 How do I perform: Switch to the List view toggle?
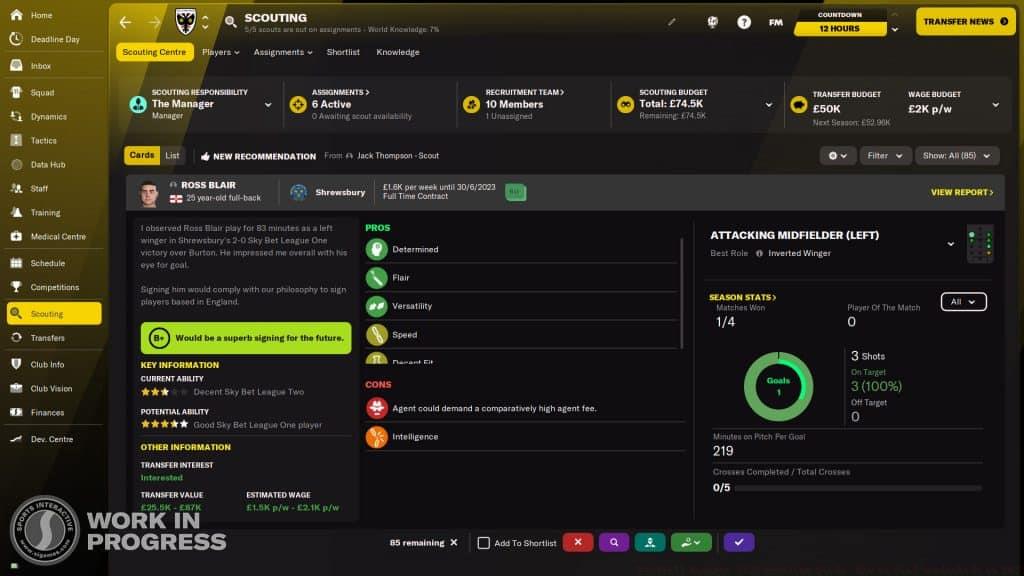[x=173, y=156]
